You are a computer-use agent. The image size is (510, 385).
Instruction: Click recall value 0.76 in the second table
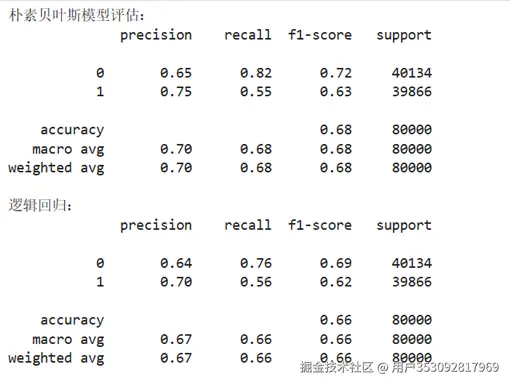[256, 263]
